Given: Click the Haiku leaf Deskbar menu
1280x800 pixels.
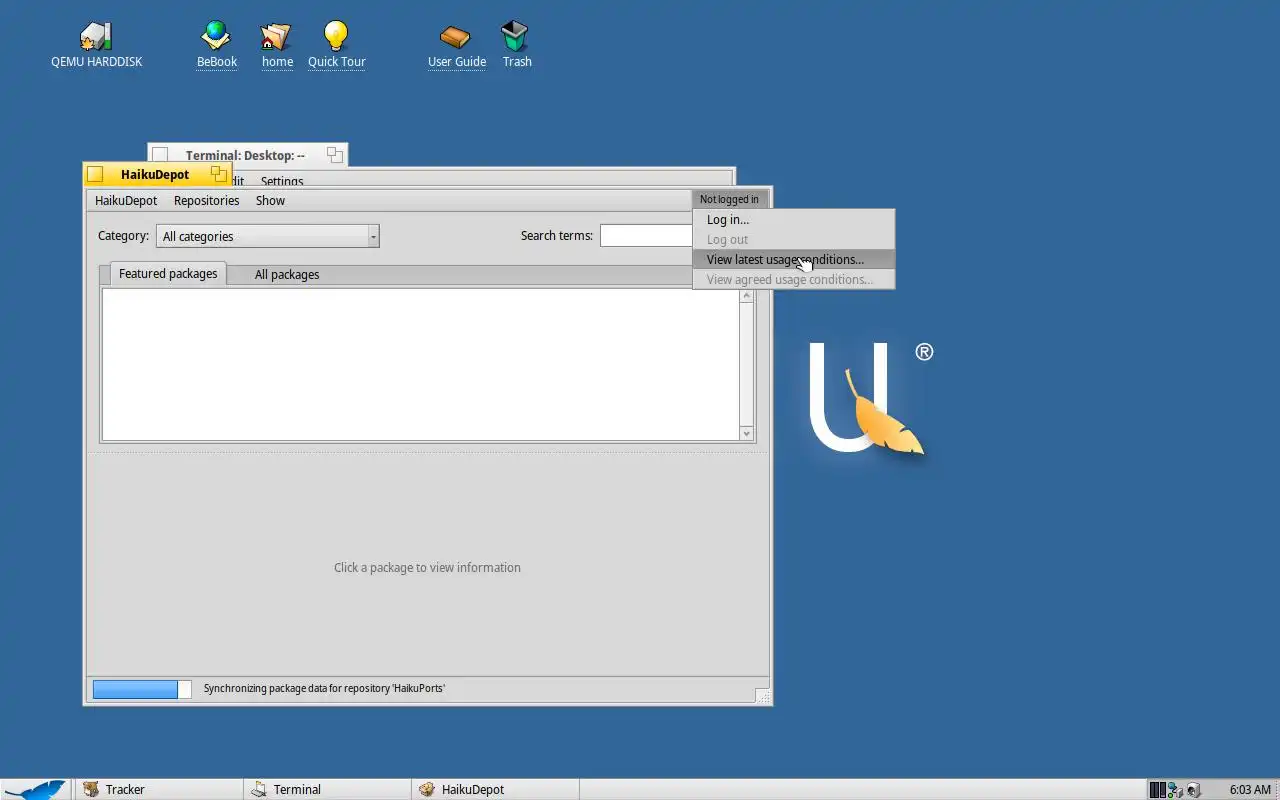Looking at the screenshot, I should coord(36,789).
